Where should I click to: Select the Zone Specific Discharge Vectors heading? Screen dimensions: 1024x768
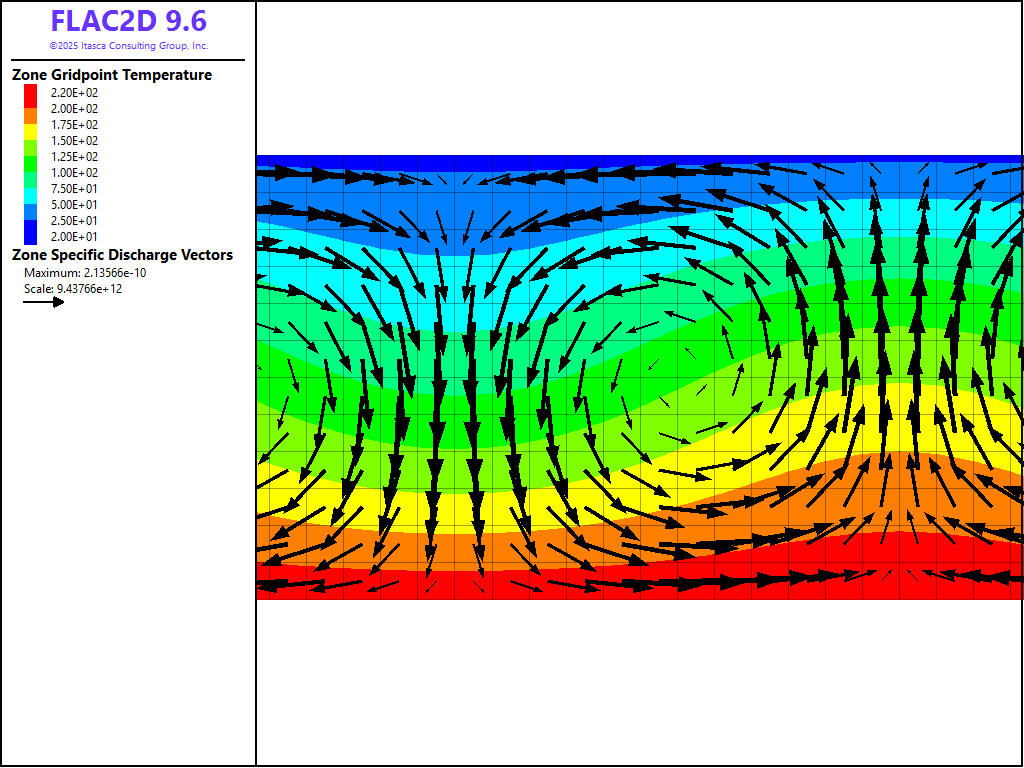coord(122,255)
